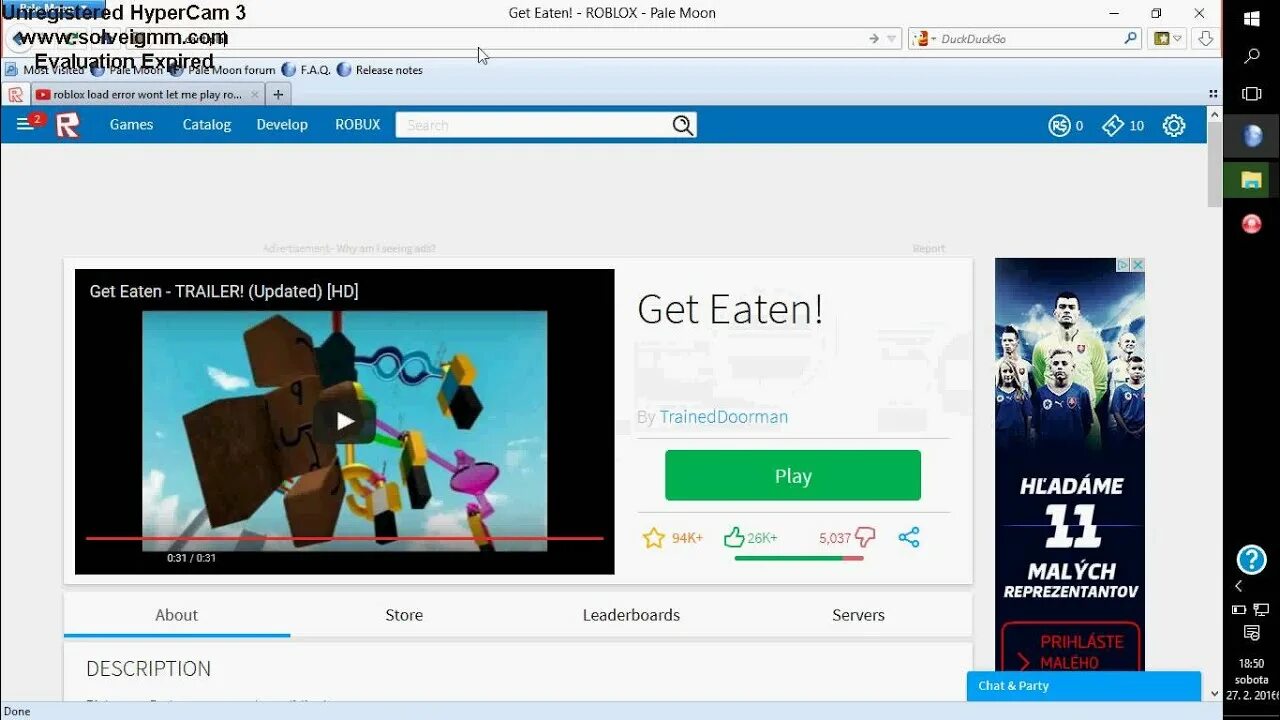Open the Catalog menu
Image resolution: width=1280 pixels, height=720 pixels.
pyautogui.click(x=206, y=125)
